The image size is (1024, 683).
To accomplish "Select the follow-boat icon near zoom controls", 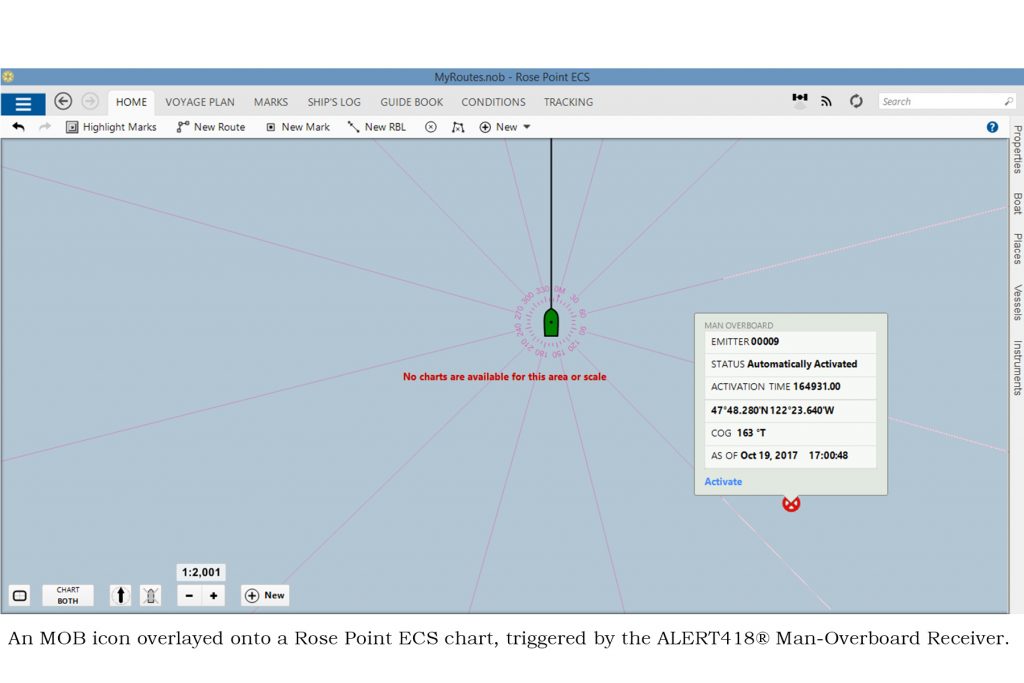I will pyautogui.click(x=150, y=594).
